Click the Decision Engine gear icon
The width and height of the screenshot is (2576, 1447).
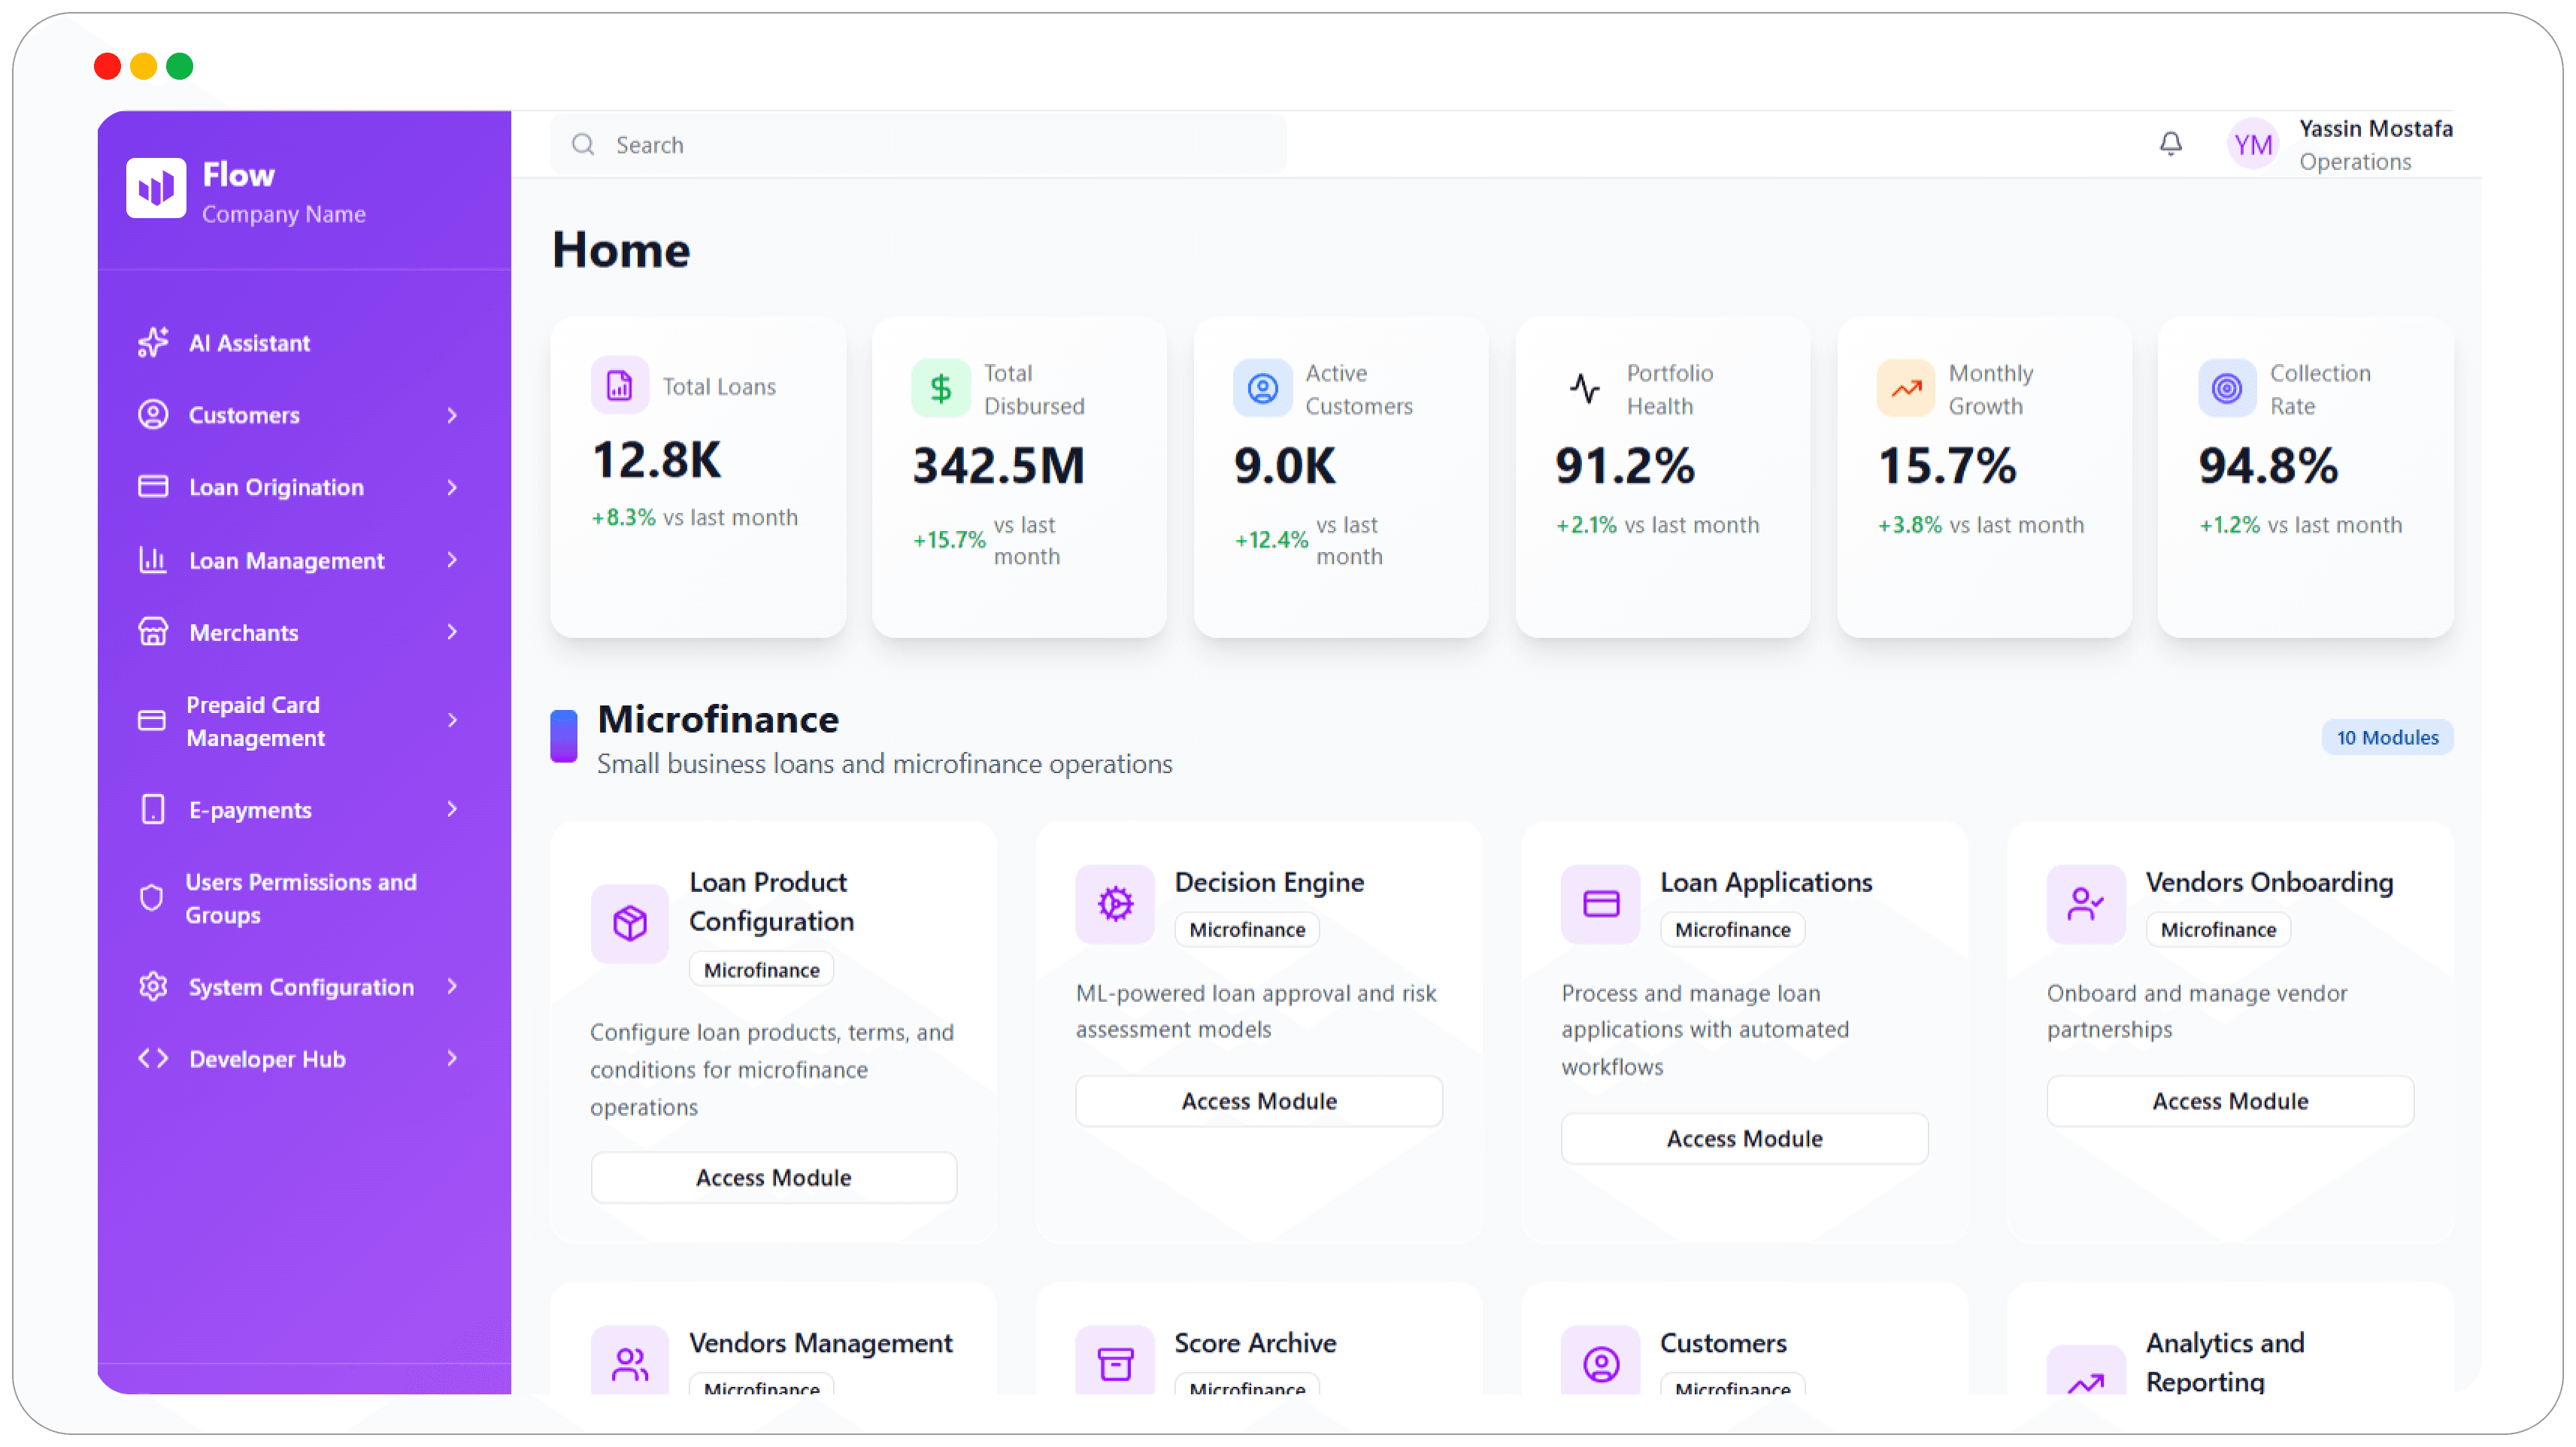click(1115, 904)
